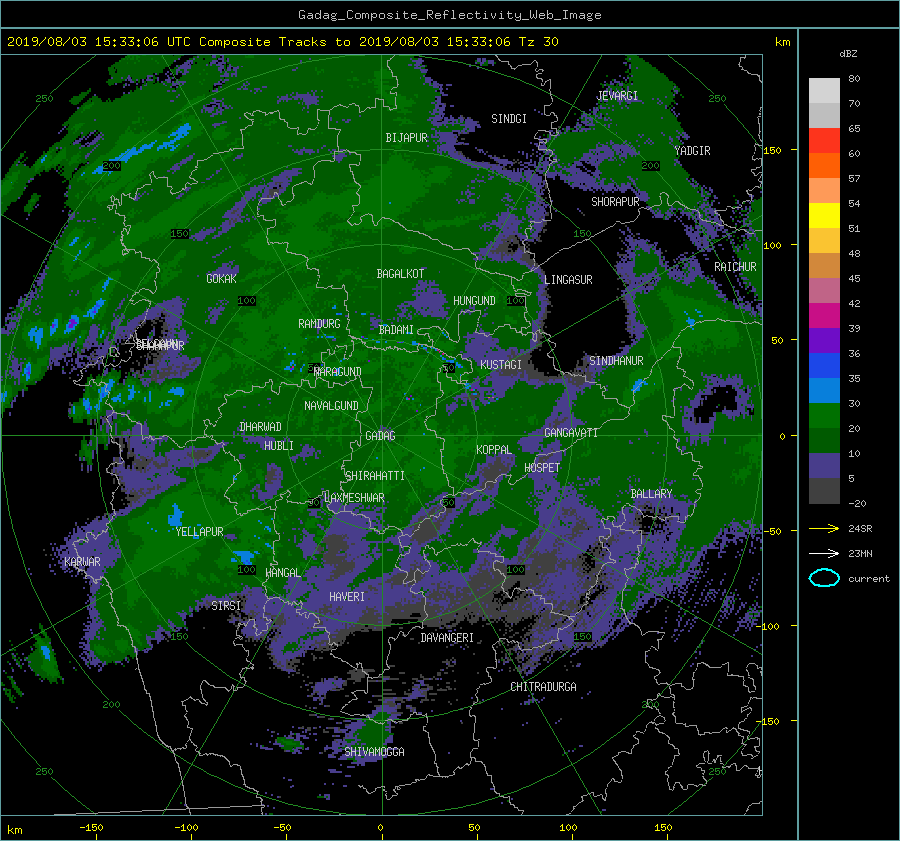
Task: Click the GADAG radar center label
Action: [380, 436]
